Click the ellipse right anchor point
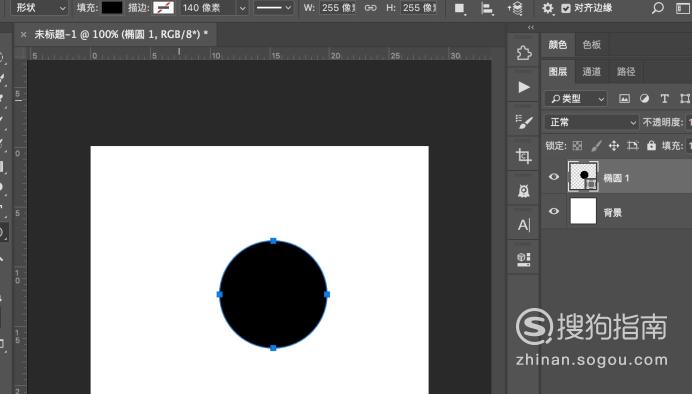Screen dimensions: 692x394 [327, 294]
